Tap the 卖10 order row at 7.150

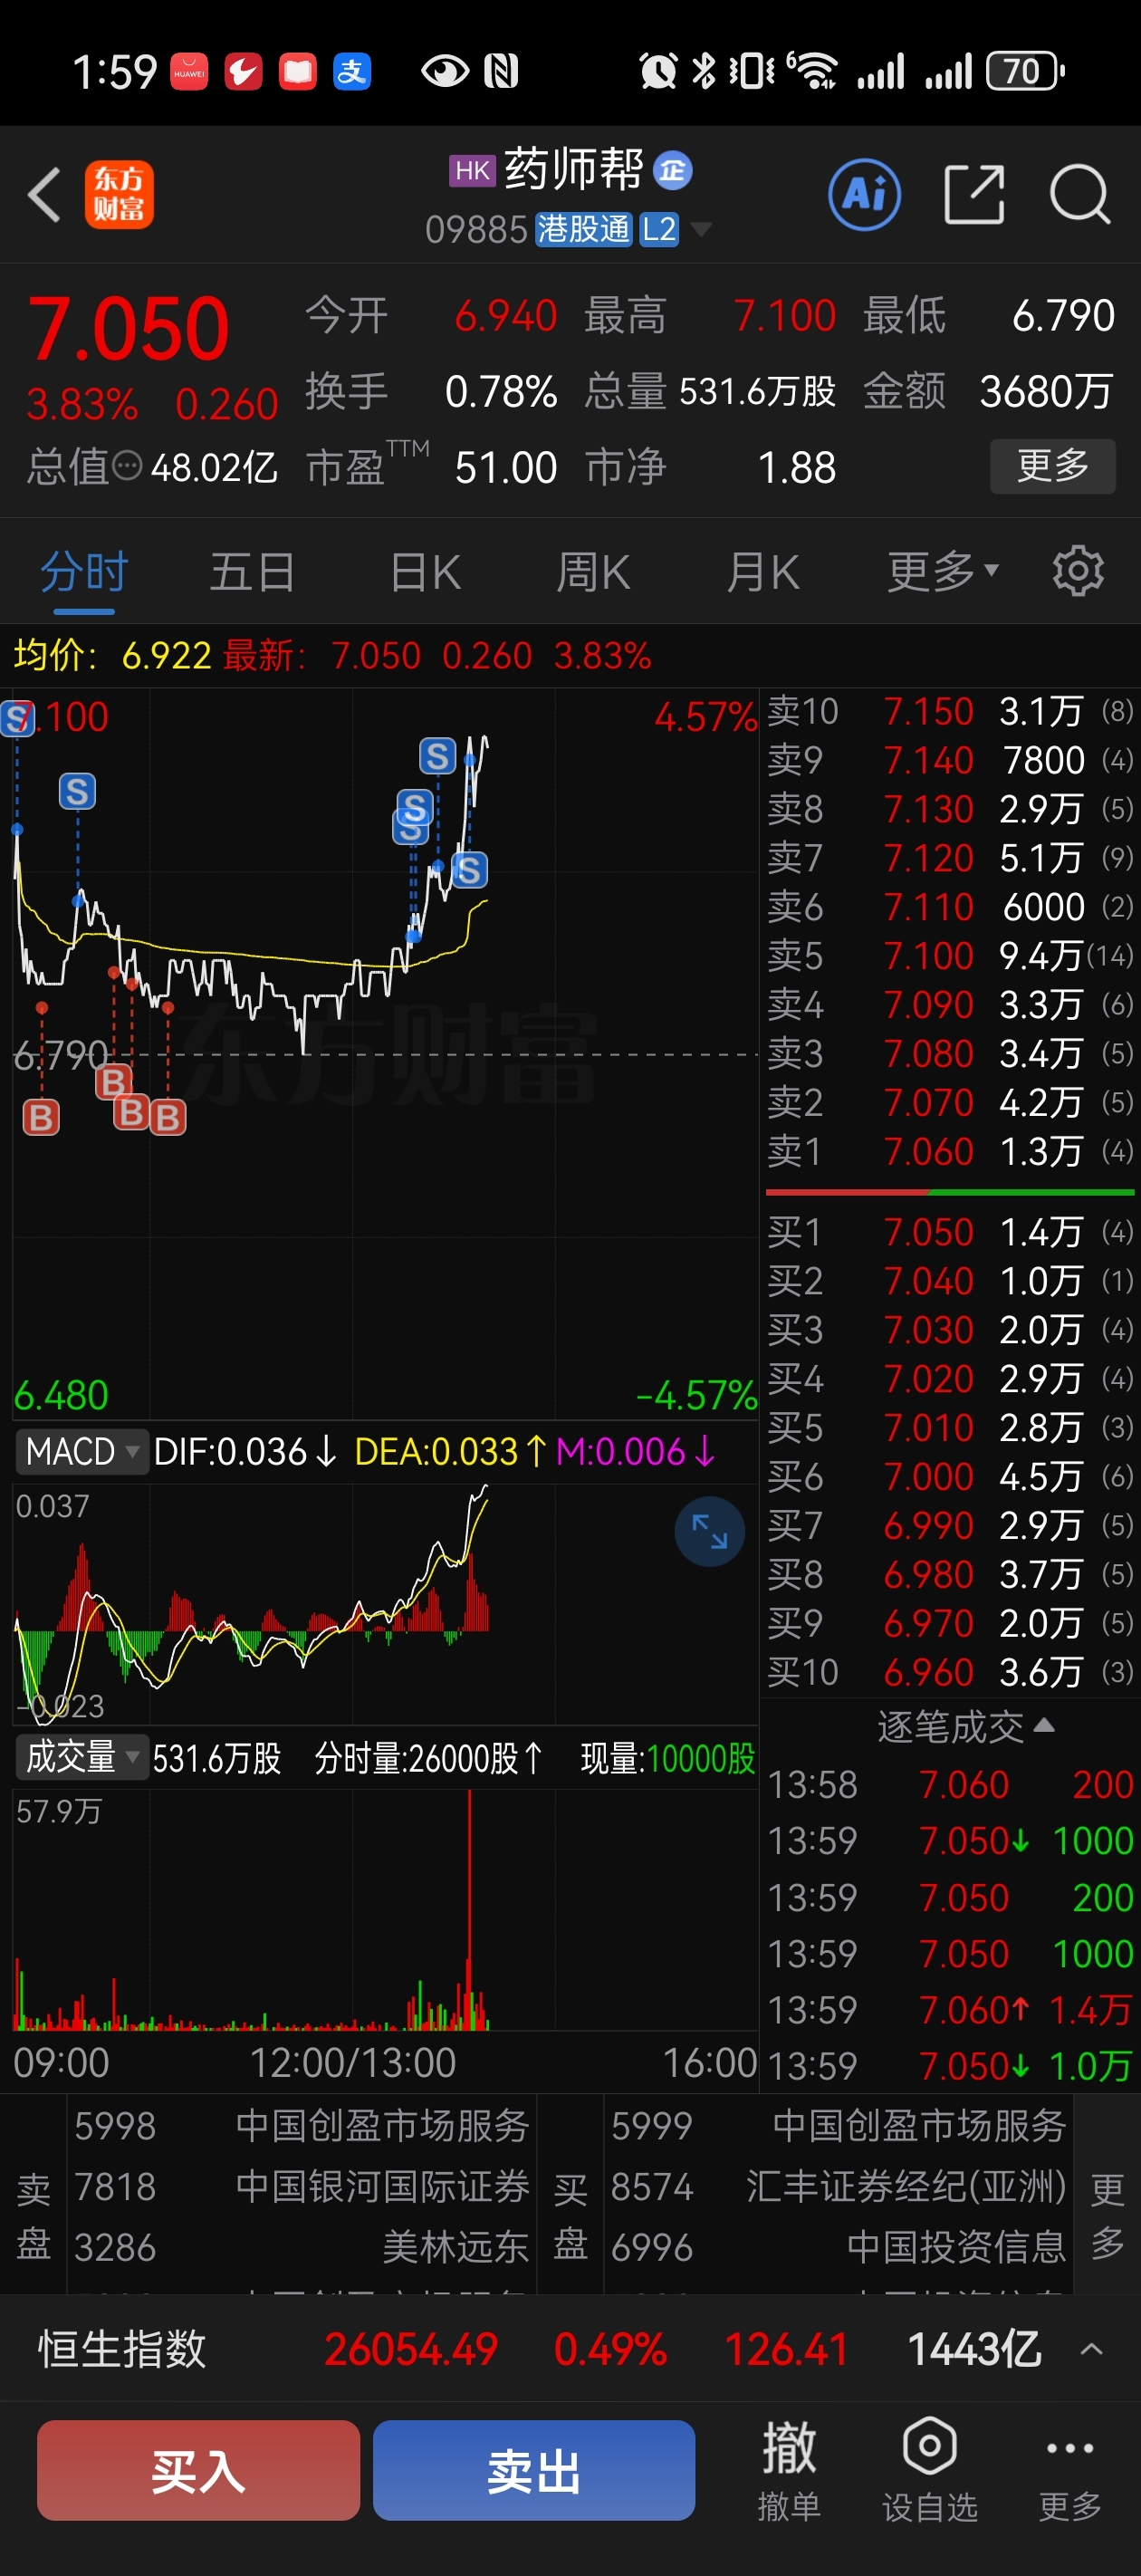(950, 712)
